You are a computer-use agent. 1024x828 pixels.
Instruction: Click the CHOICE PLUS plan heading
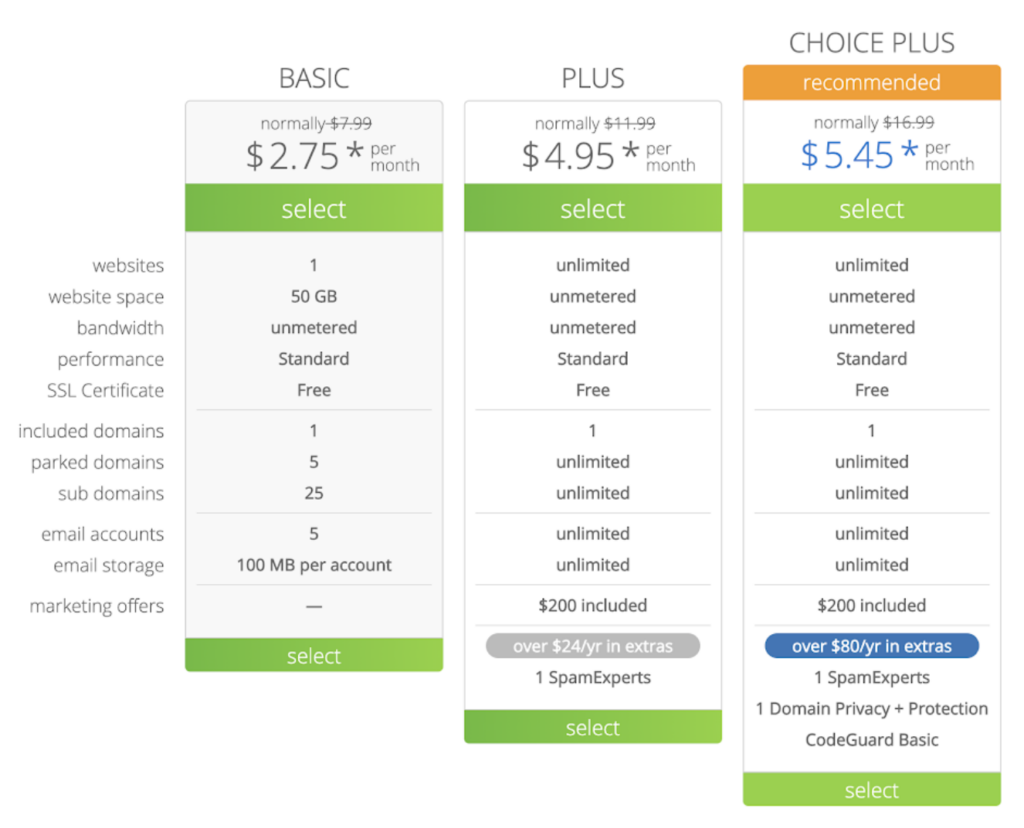[x=872, y=43]
